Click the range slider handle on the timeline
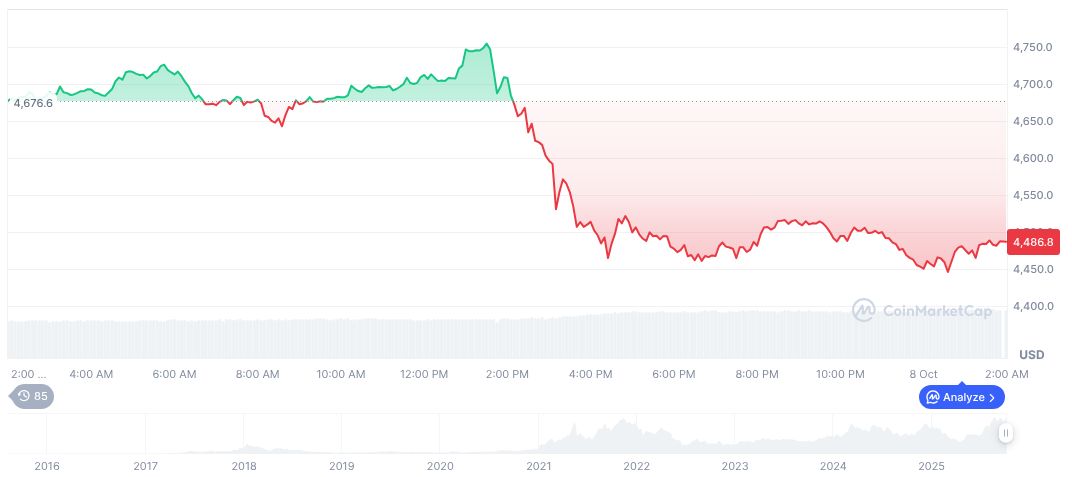Viewport: 1072px width, 477px height. pyautogui.click(x=1005, y=433)
